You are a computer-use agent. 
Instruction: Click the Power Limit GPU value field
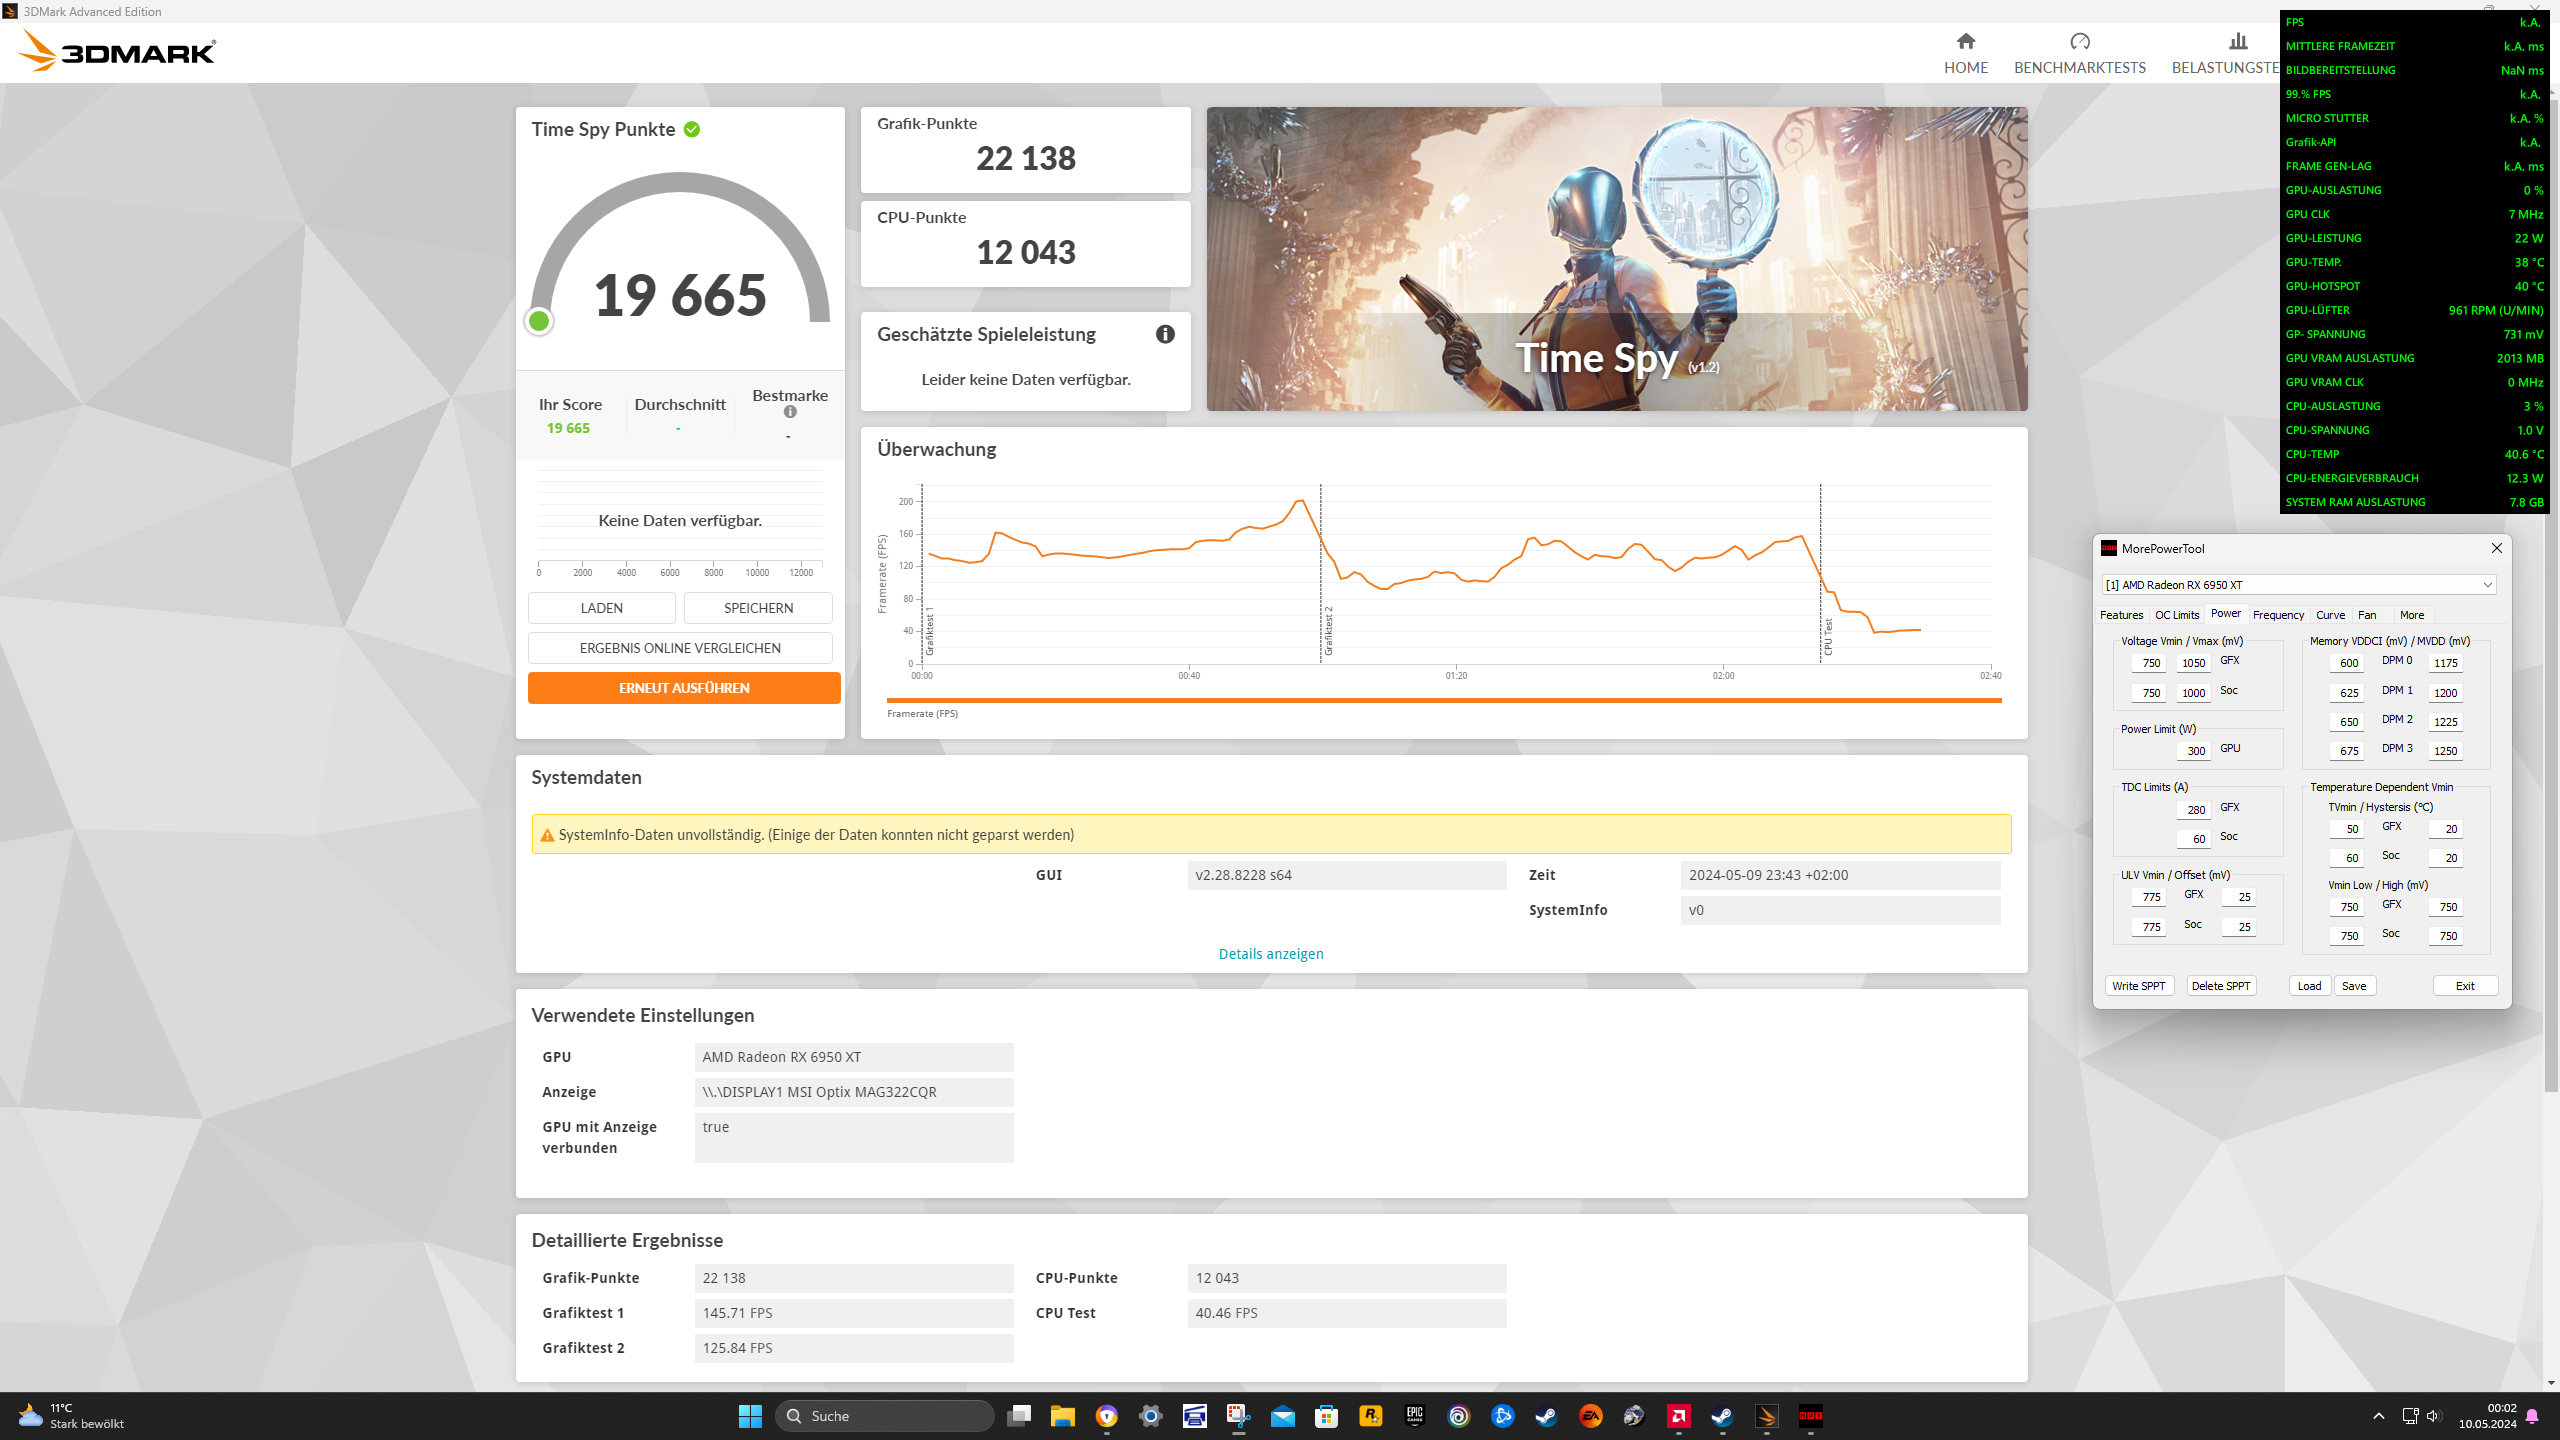coord(2195,751)
